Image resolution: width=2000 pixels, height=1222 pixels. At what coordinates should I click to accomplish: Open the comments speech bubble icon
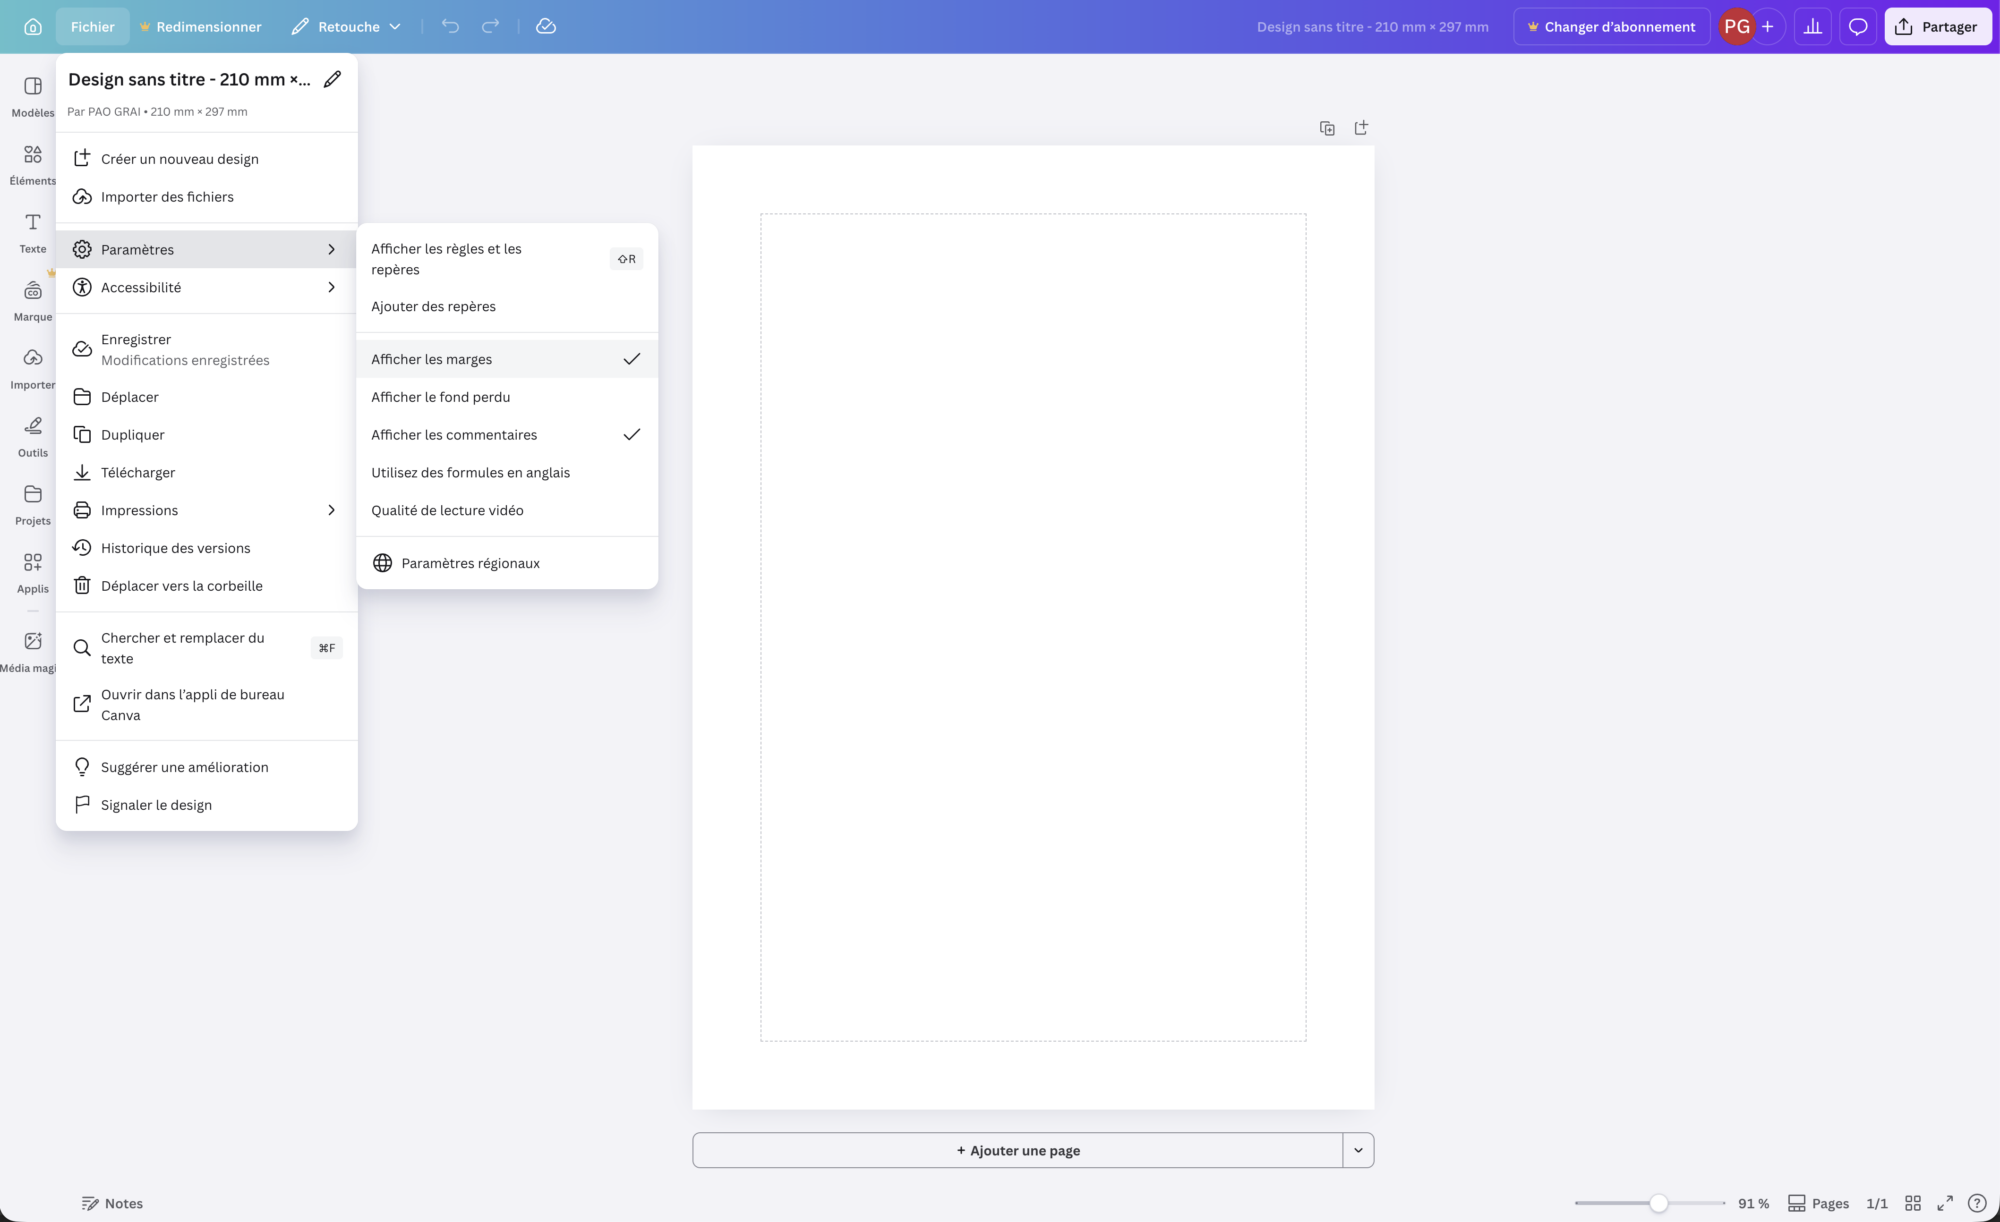pos(1857,26)
